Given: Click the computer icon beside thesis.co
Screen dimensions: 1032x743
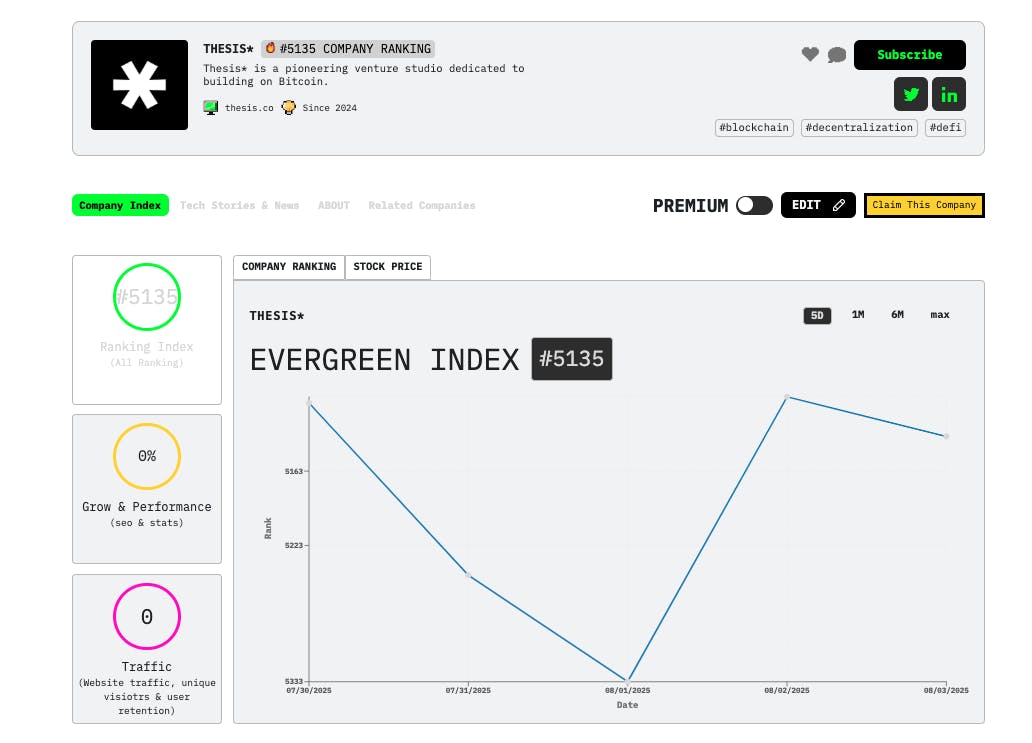Looking at the screenshot, I should pyautogui.click(x=211, y=107).
